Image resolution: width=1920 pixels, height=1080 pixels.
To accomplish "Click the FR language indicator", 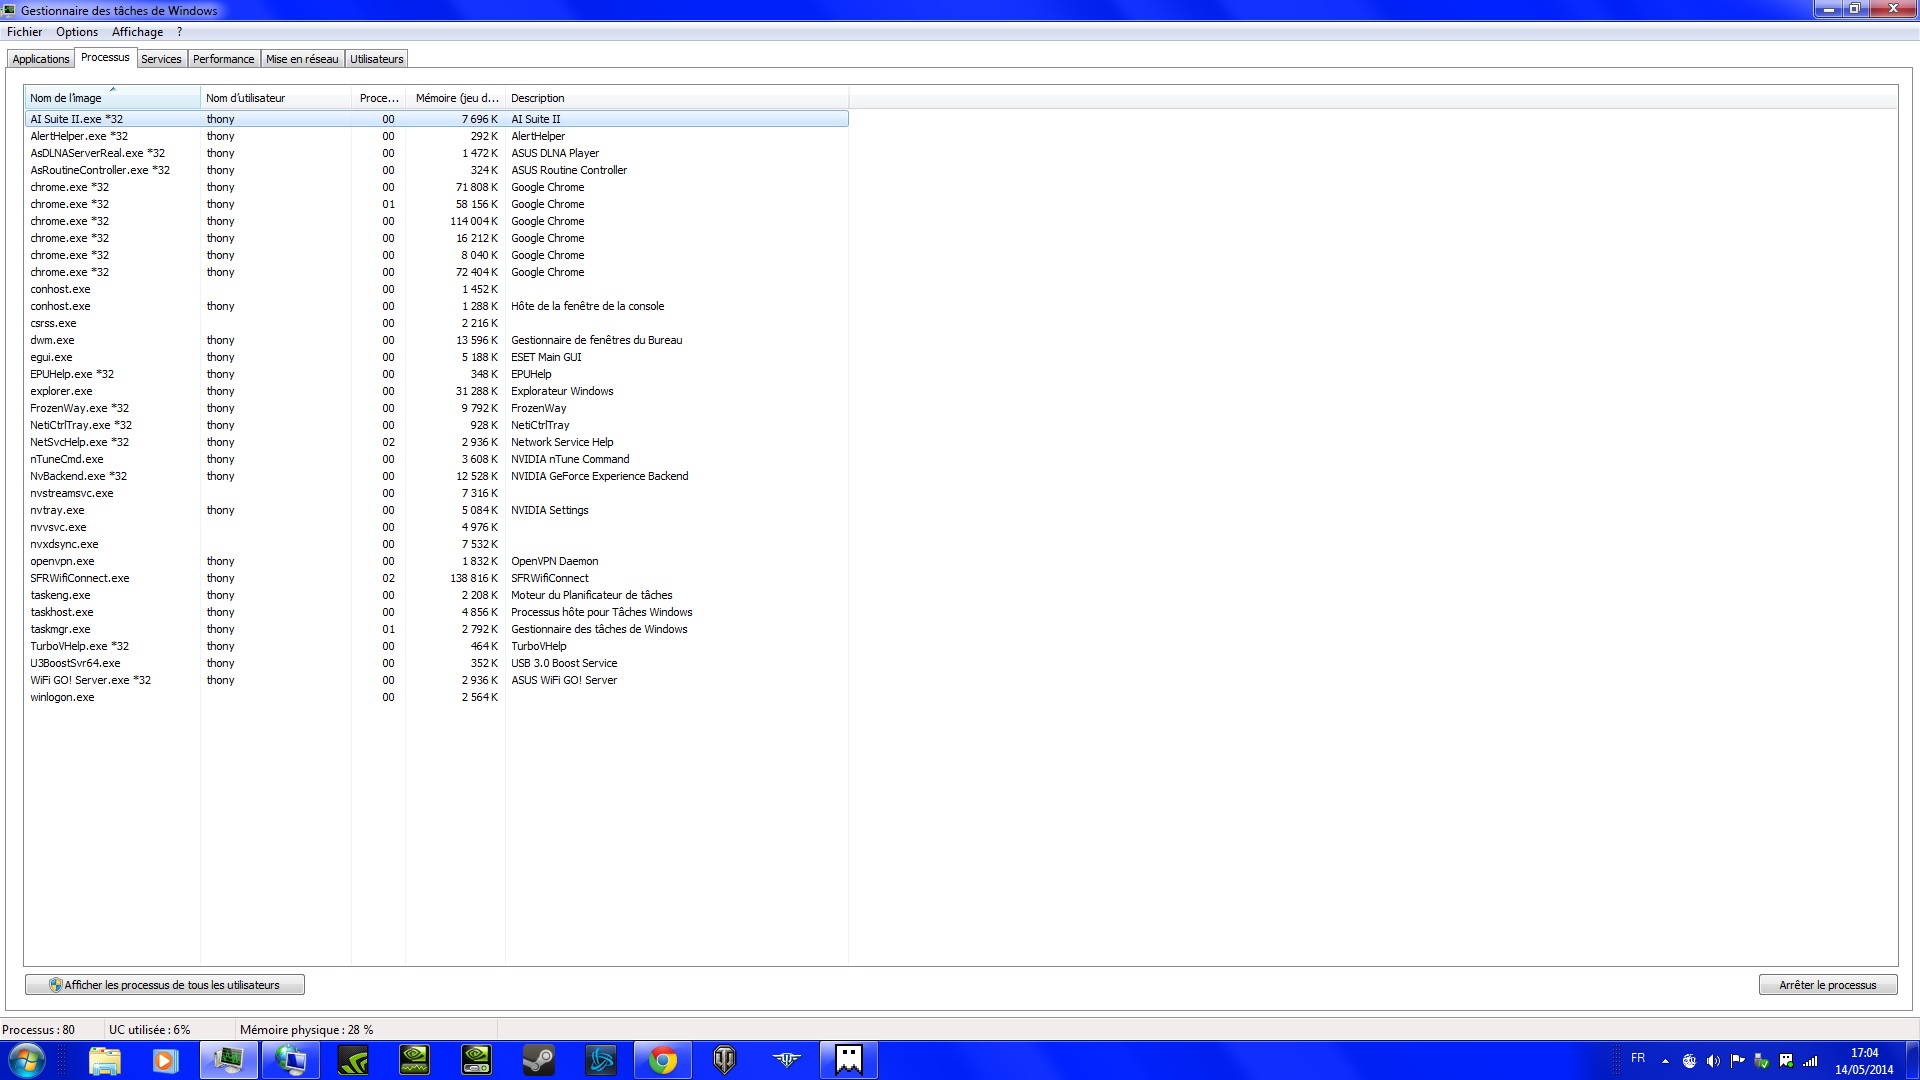I will (1638, 1058).
